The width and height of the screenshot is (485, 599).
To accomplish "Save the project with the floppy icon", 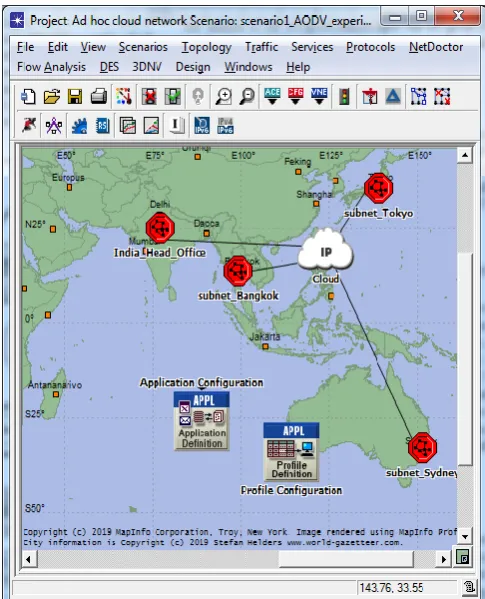I will pos(75,97).
